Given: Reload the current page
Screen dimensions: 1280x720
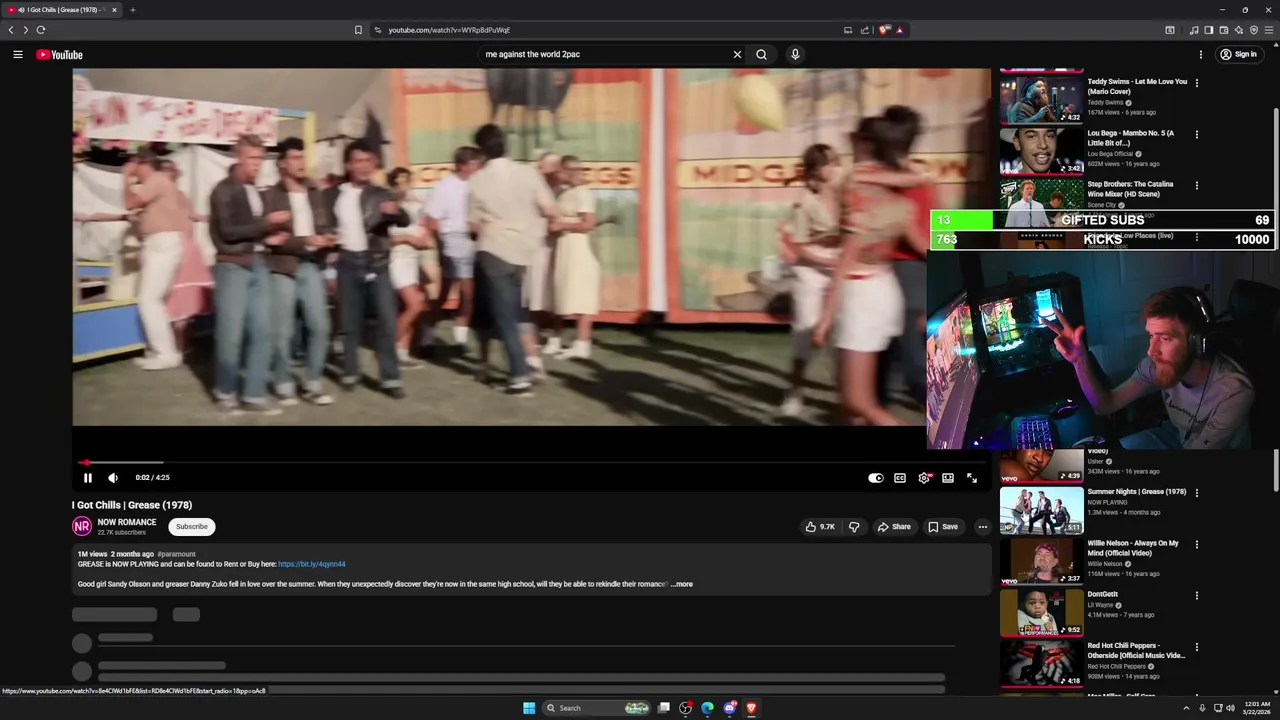Looking at the screenshot, I should (x=41, y=30).
